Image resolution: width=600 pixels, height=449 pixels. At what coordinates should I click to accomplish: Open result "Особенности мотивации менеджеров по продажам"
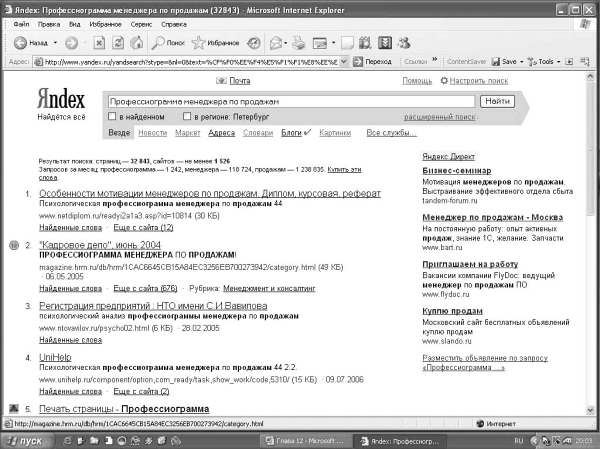click(210, 193)
